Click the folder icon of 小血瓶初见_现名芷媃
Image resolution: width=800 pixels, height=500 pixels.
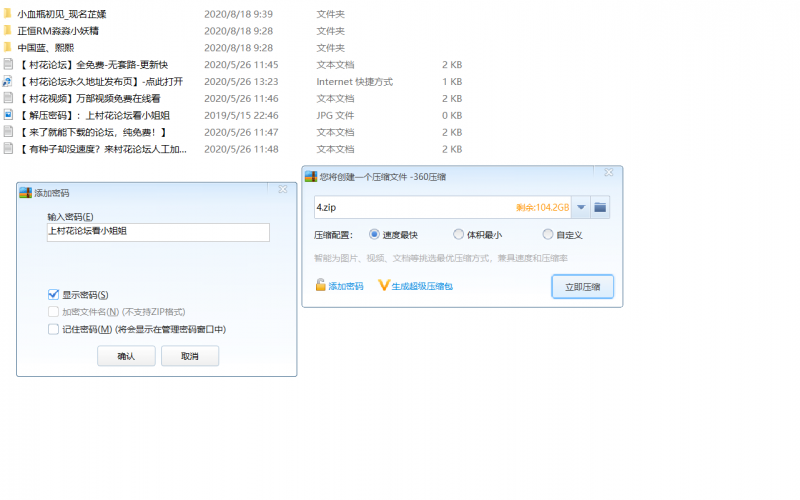(8, 14)
